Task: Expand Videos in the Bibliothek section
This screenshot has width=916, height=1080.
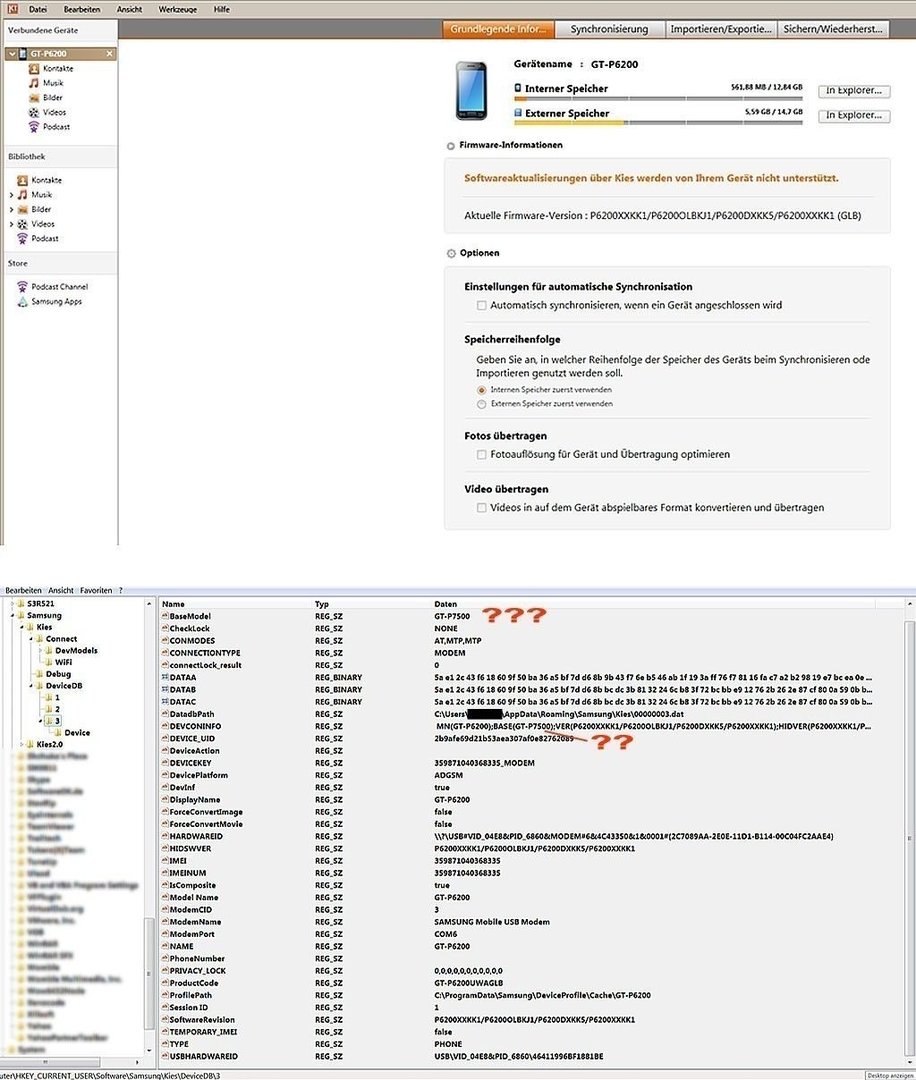Action: (11, 224)
